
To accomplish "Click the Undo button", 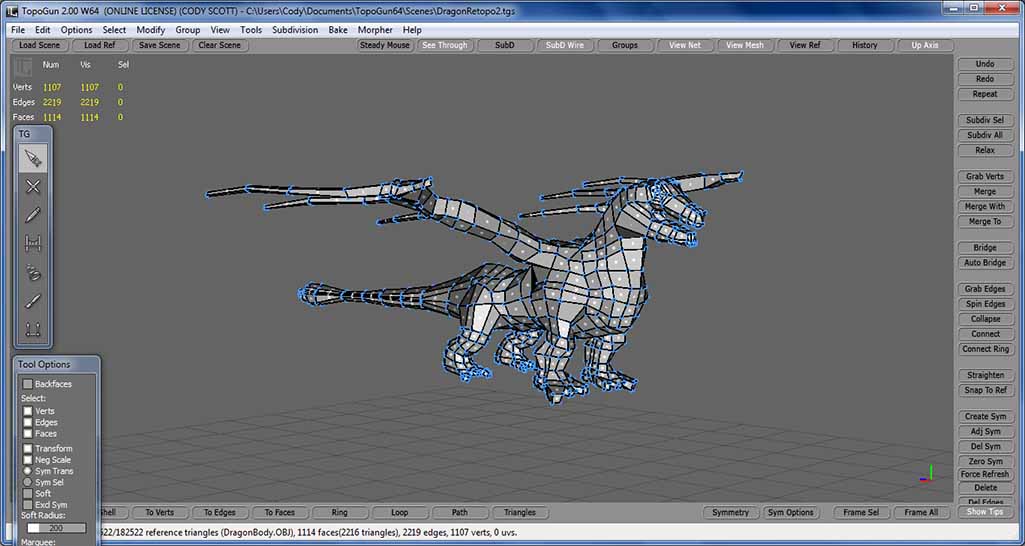I will 985,64.
